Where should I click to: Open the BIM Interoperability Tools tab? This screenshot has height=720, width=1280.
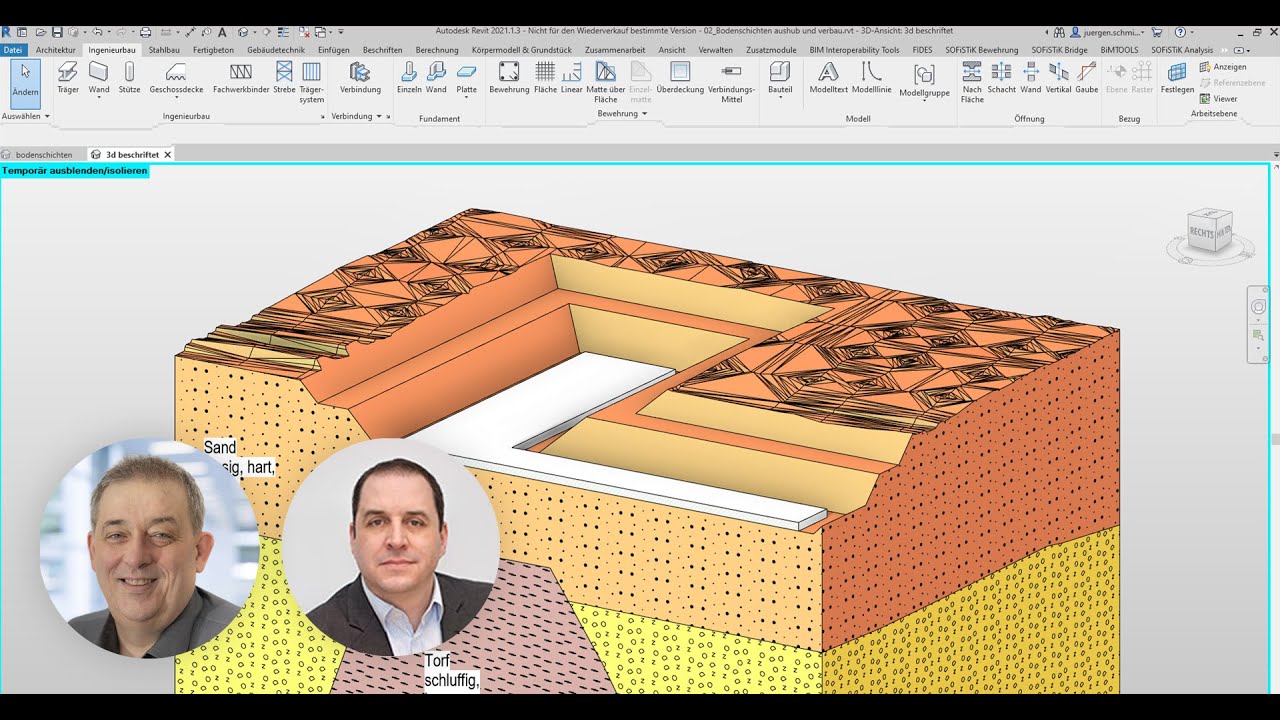854,50
